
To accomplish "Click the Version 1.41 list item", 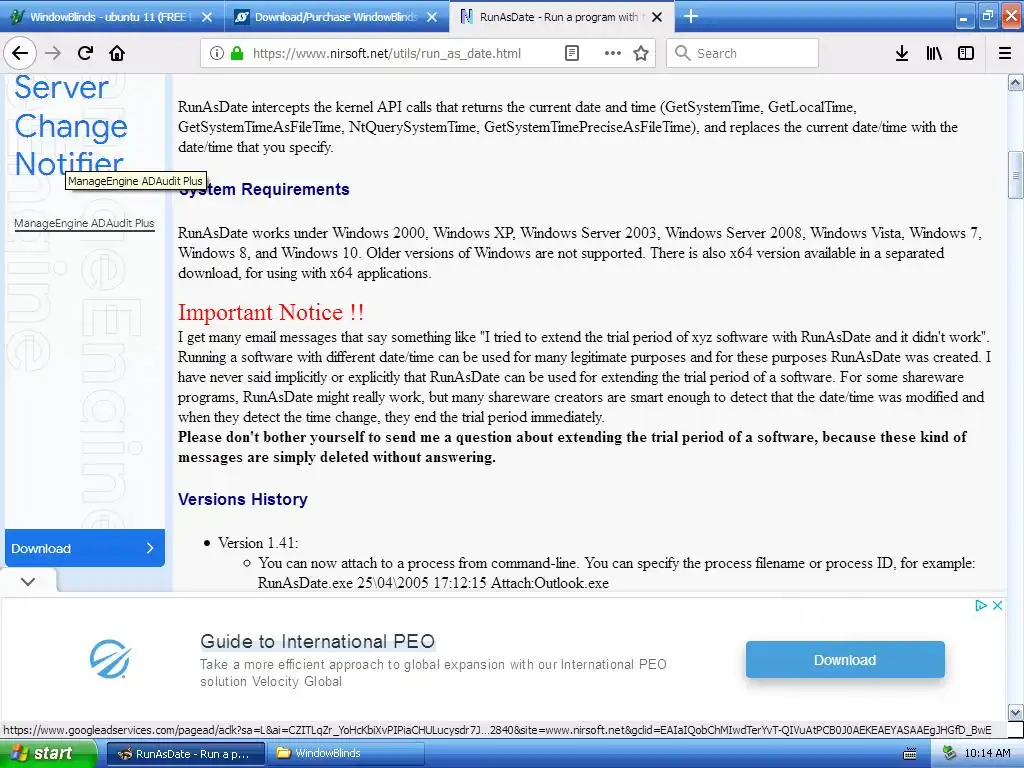I will pos(258,543).
